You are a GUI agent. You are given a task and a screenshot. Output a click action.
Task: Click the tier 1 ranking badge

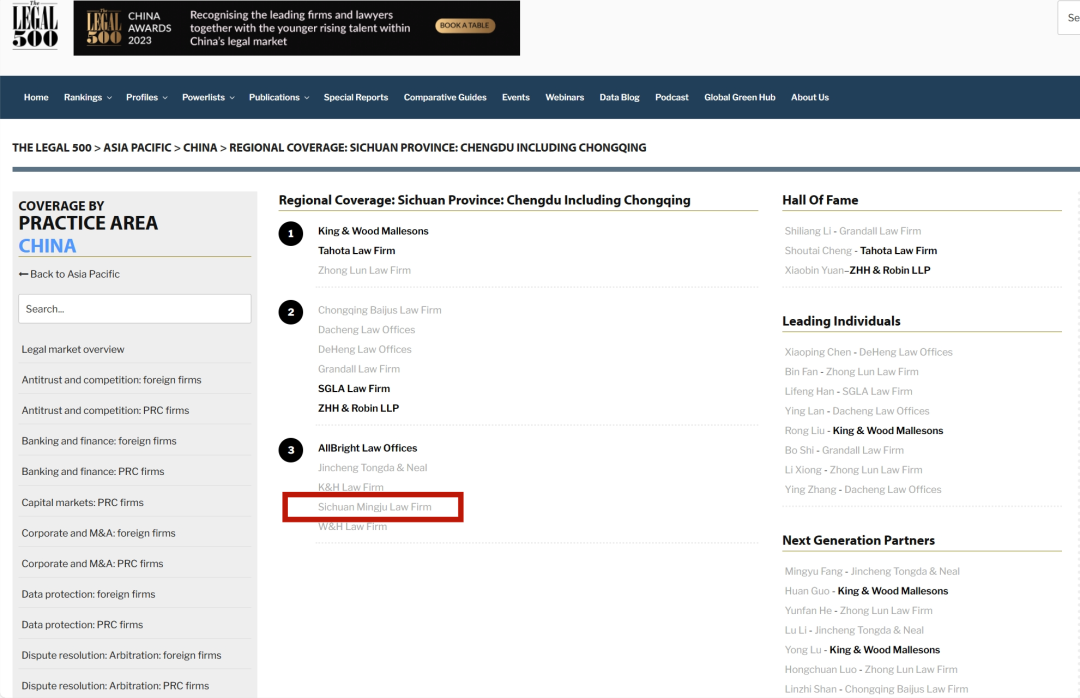[x=291, y=234]
